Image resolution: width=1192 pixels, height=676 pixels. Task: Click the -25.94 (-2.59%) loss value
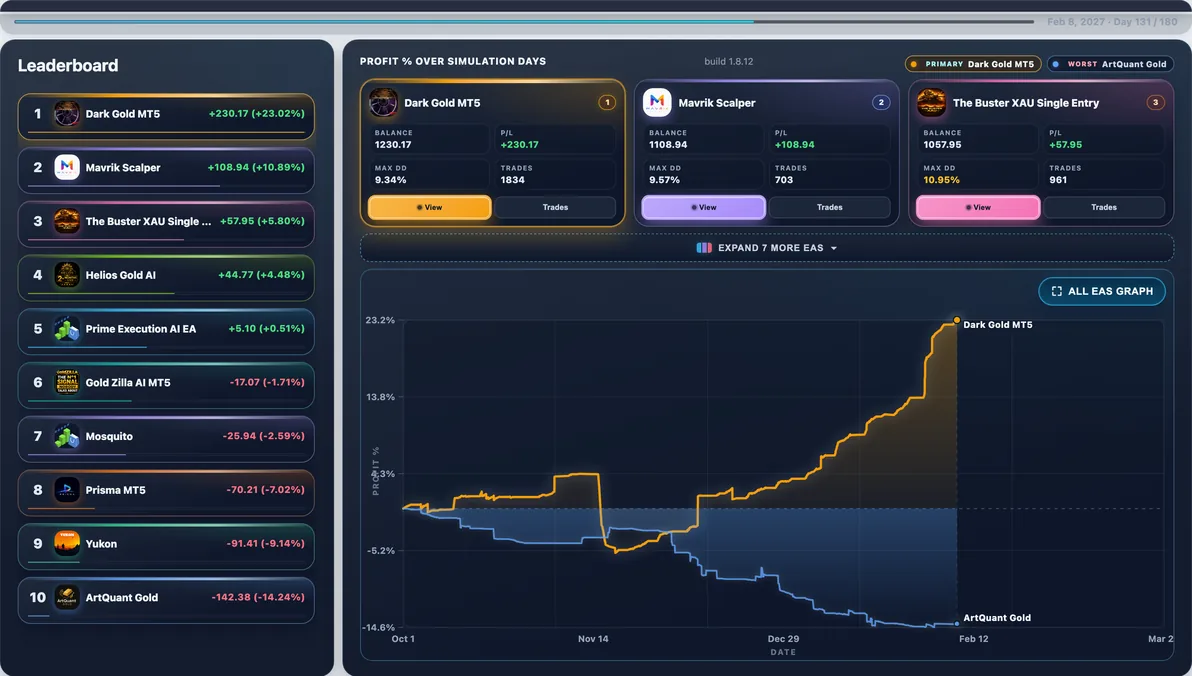(264, 436)
